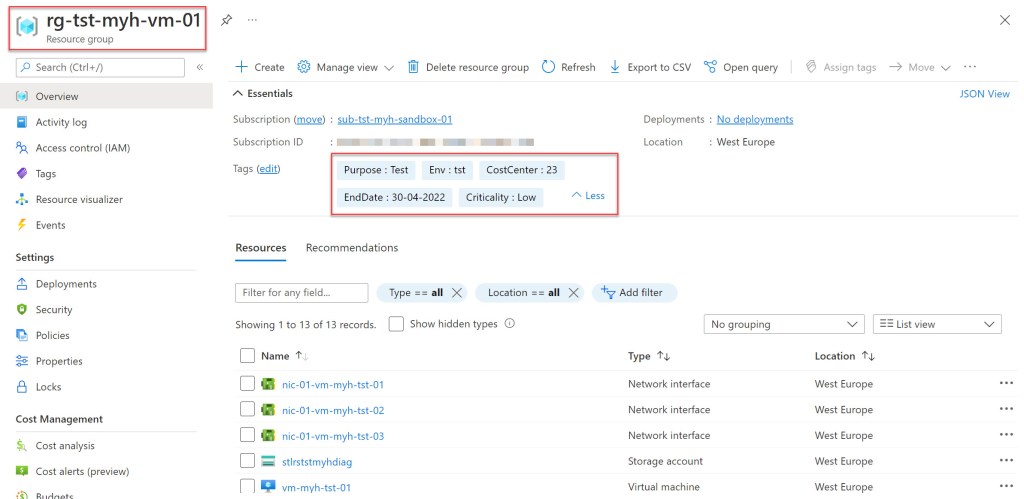This screenshot has width=1024, height=499.
Task: Open the Manage view dropdown menu
Action: click(346, 67)
